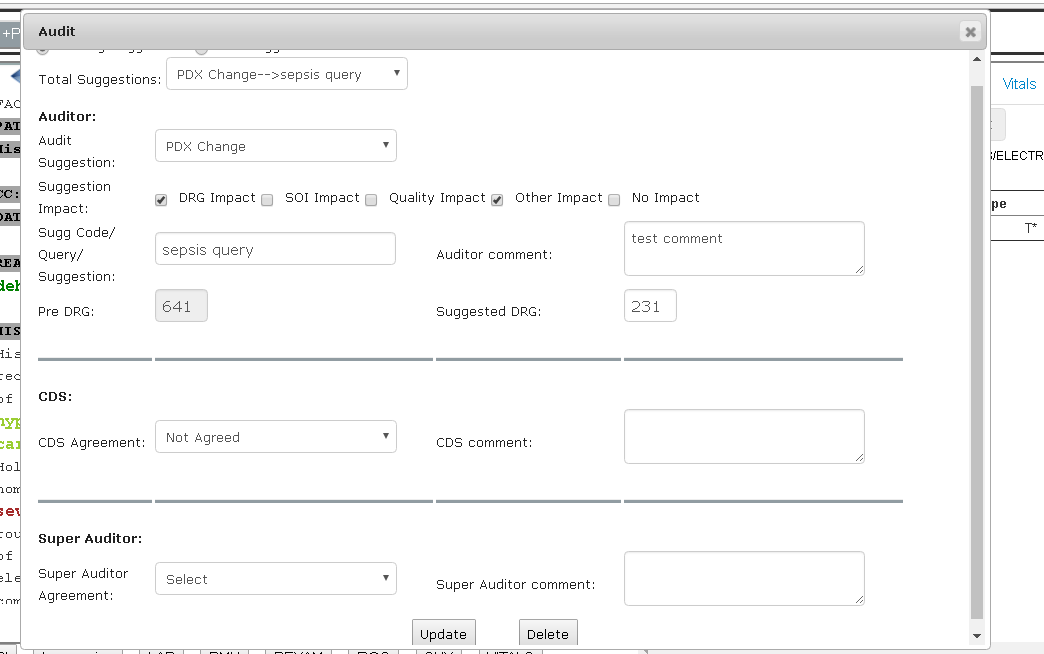Image resolution: width=1044 pixels, height=654 pixels.
Task: Uncheck the DRG Impact checkbox
Action: pyautogui.click(x=161, y=199)
